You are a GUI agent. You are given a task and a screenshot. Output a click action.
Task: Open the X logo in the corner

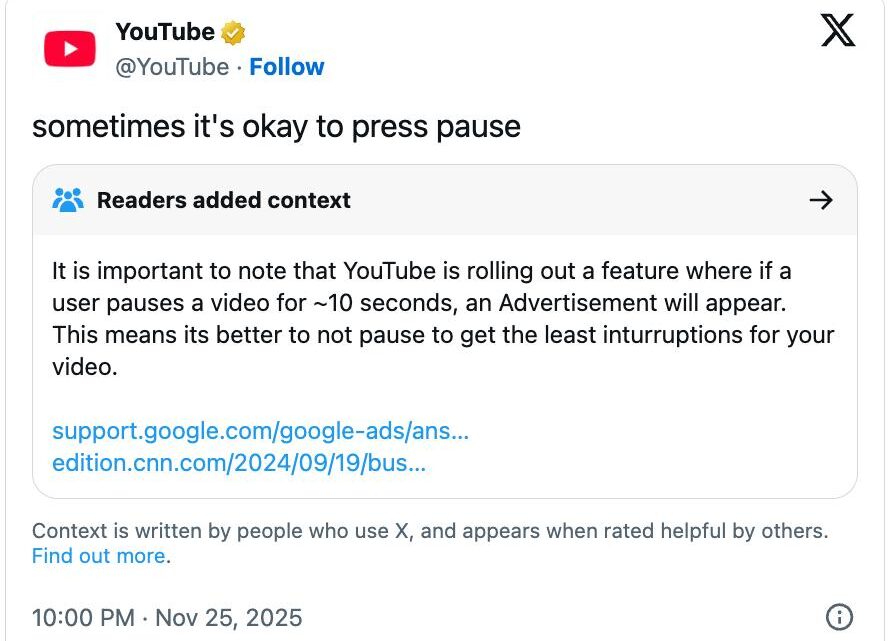pos(837,32)
